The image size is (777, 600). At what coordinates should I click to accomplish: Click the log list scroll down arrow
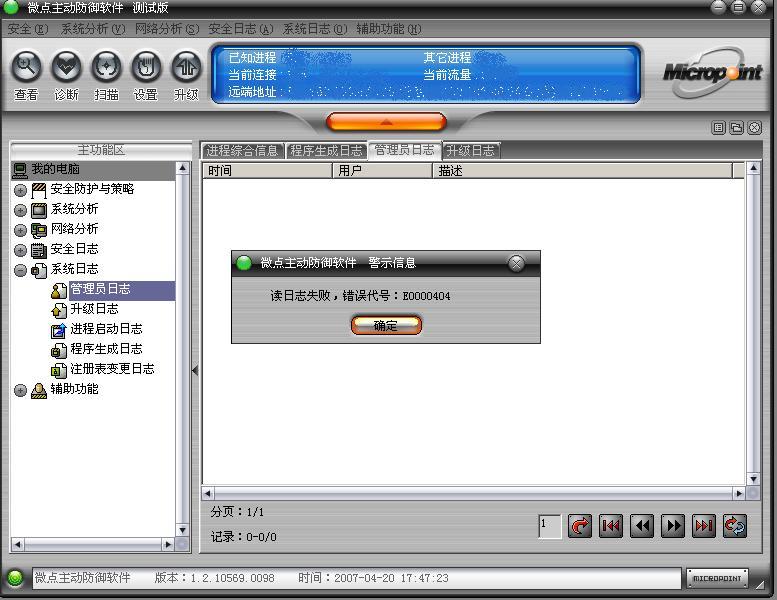pos(753,479)
